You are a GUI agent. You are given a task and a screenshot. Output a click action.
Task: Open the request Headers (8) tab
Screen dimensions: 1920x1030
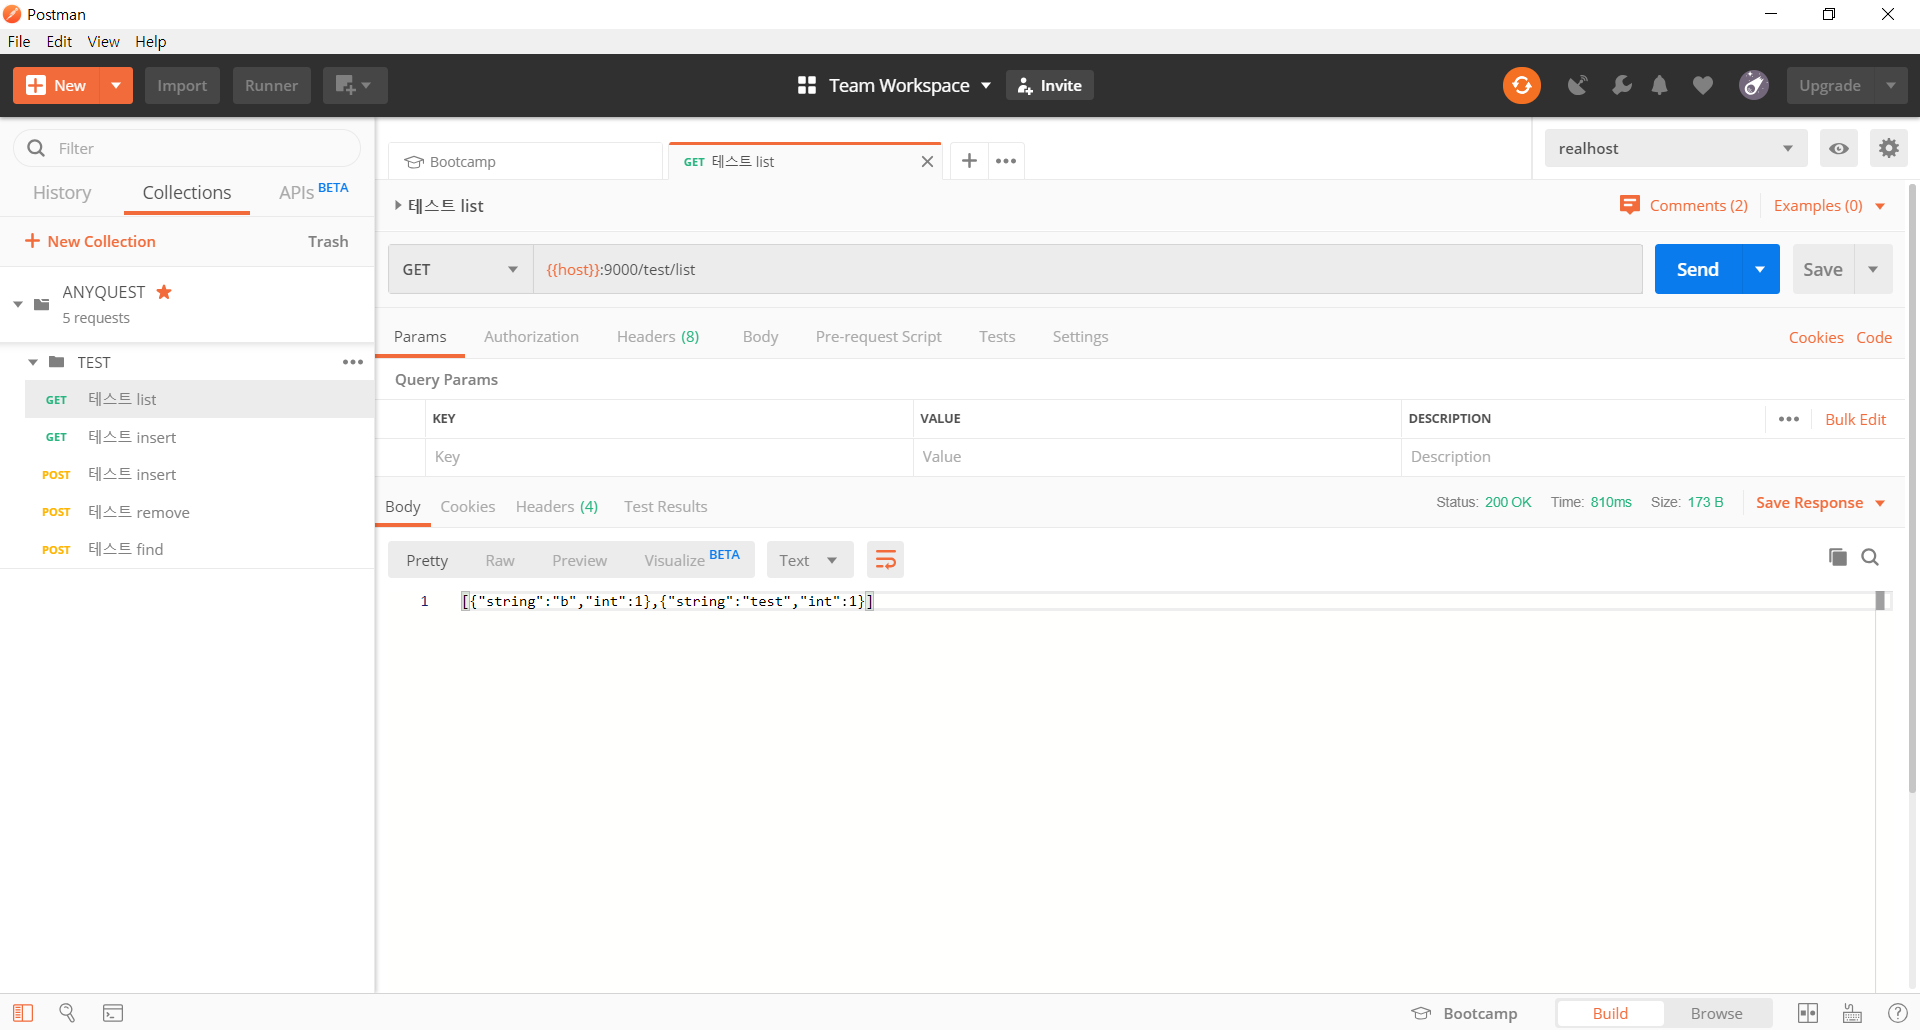[658, 336]
